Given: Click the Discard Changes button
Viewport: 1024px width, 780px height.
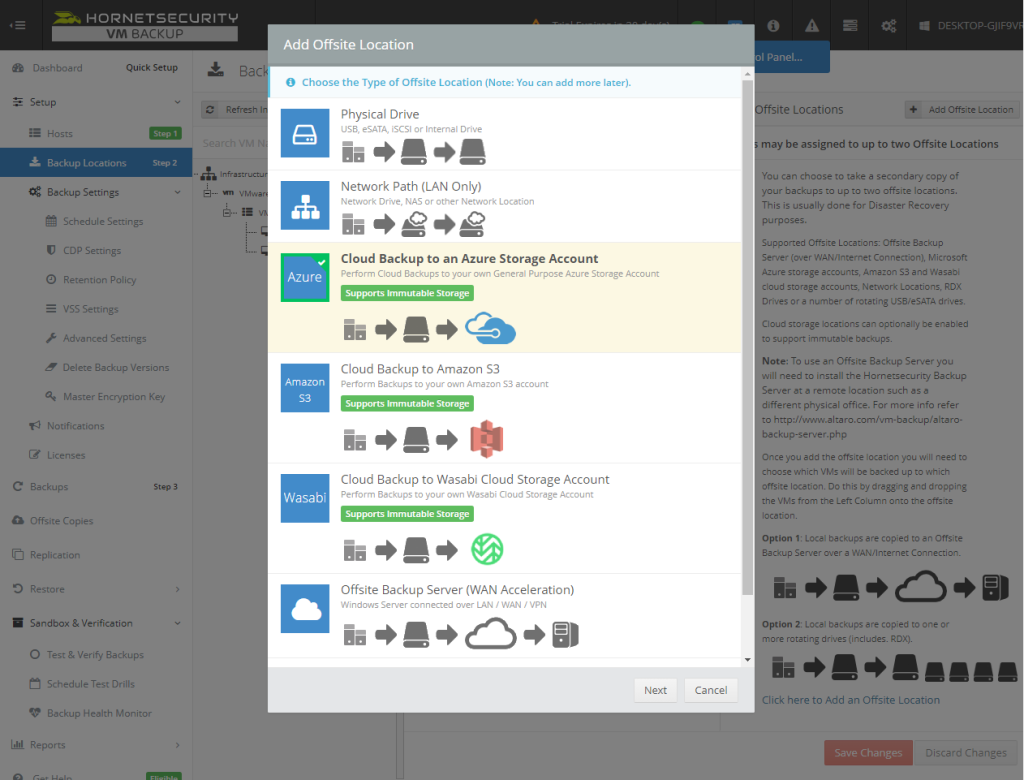Looking at the screenshot, I should (x=966, y=753).
